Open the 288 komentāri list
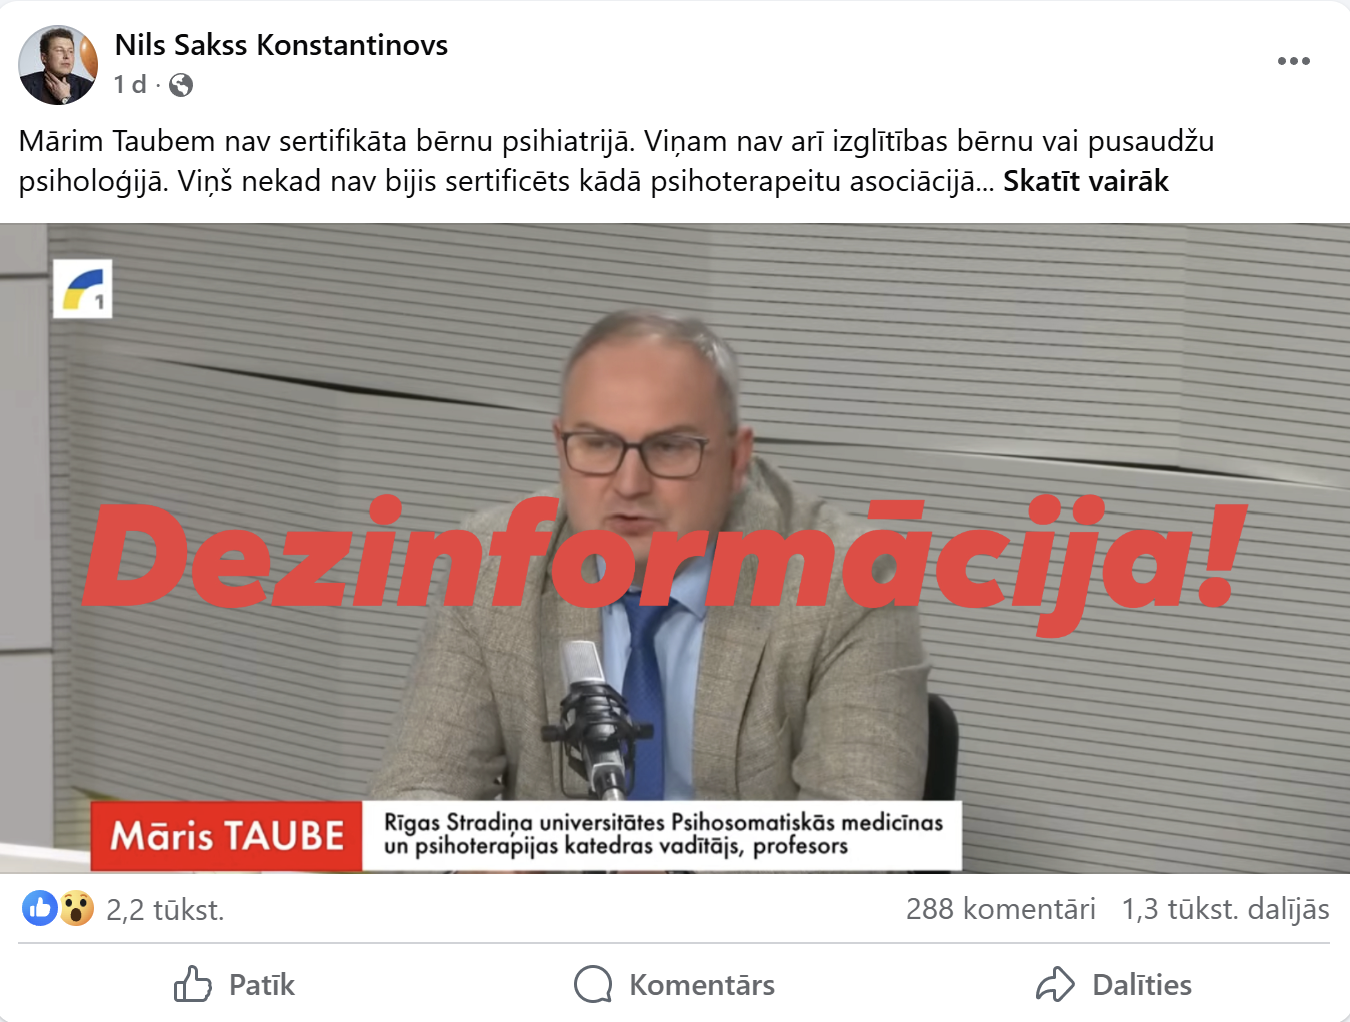The width and height of the screenshot is (1350, 1022). pyautogui.click(x=1000, y=908)
